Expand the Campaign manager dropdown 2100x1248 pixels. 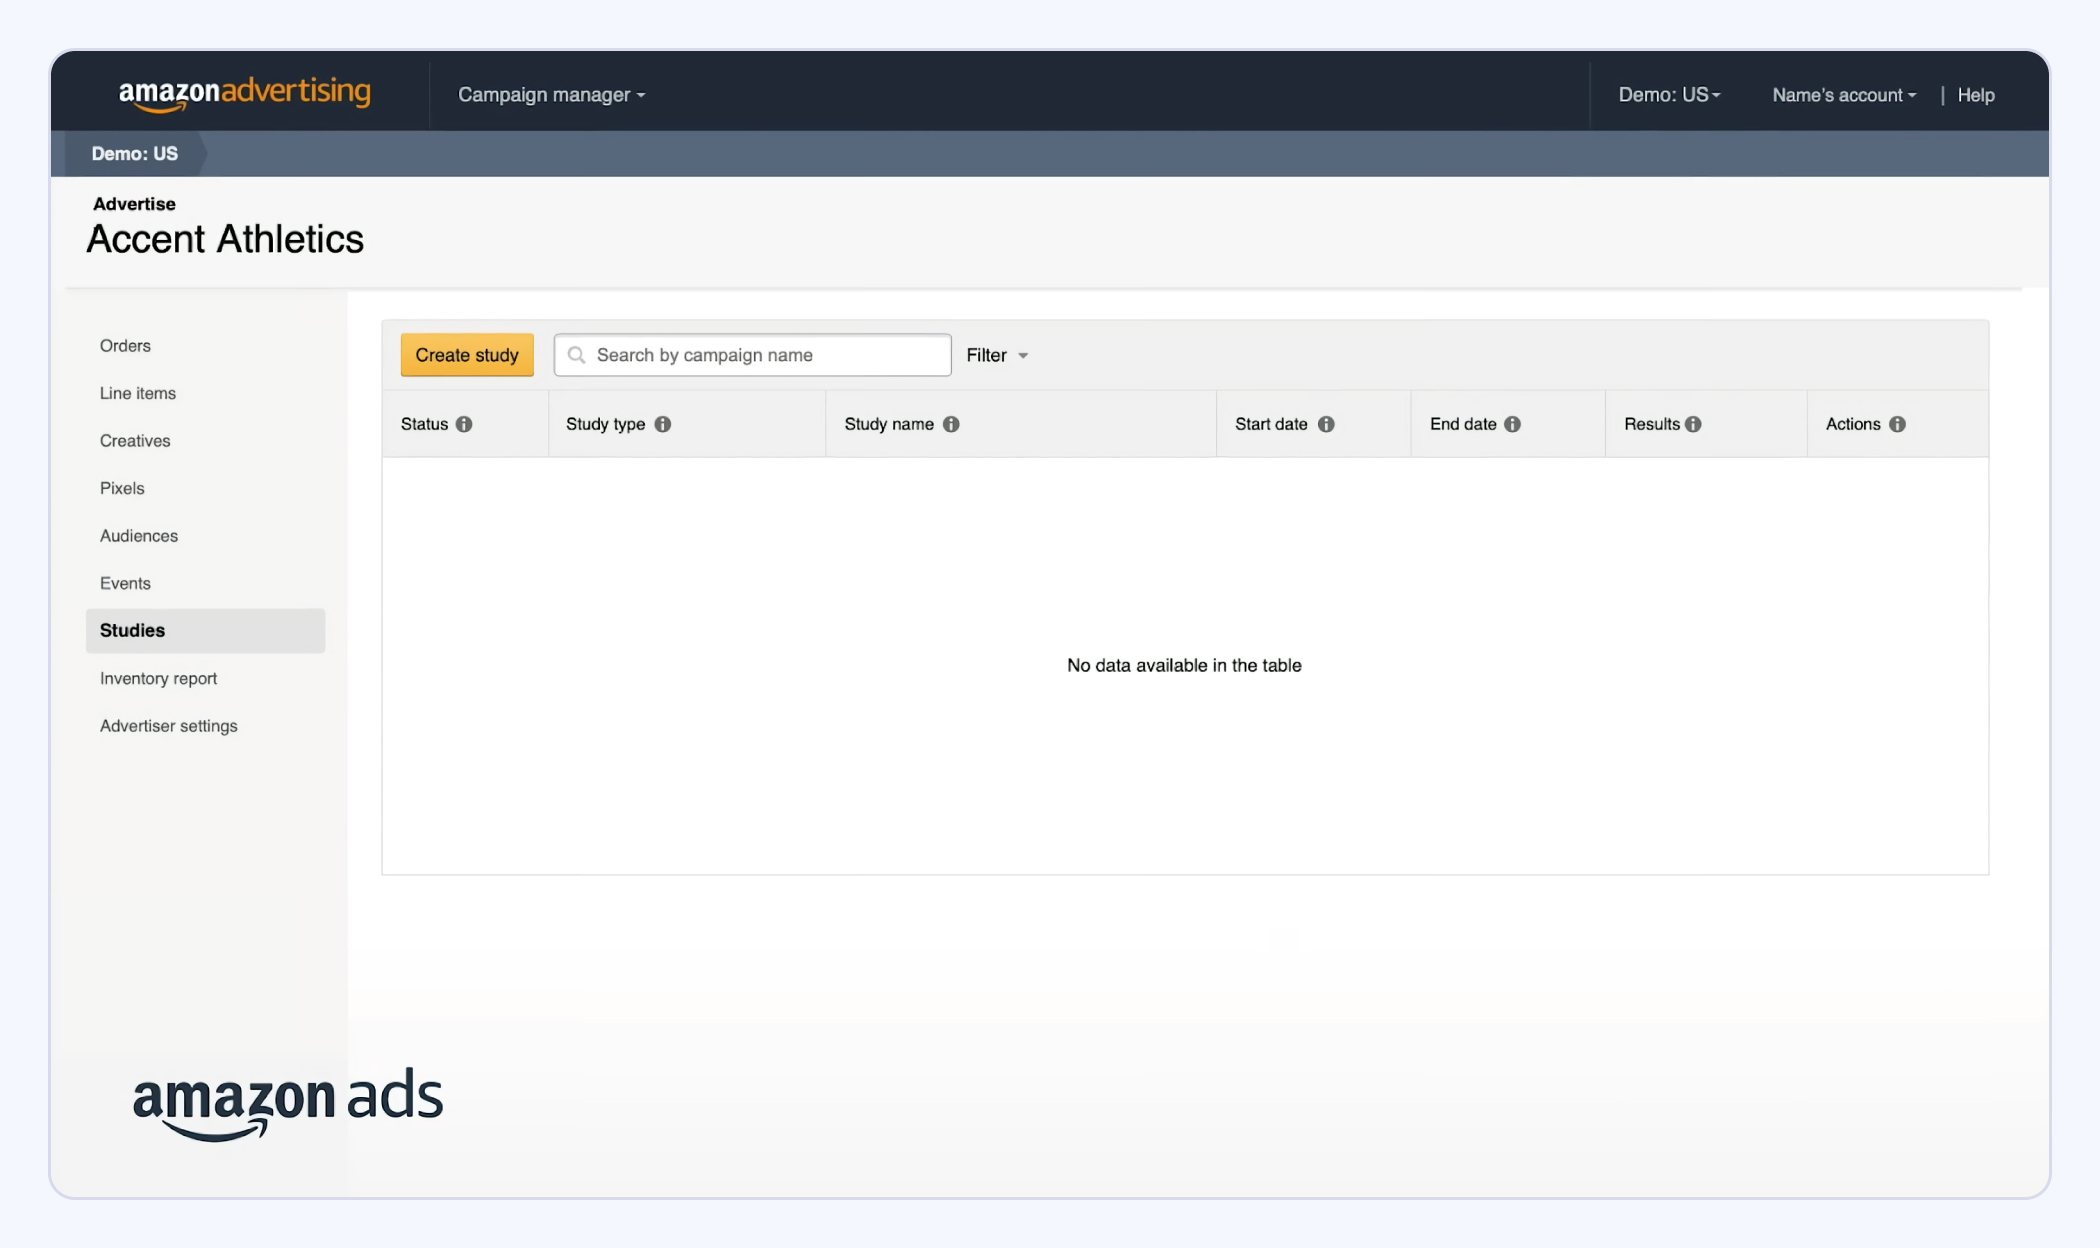point(550,94)
